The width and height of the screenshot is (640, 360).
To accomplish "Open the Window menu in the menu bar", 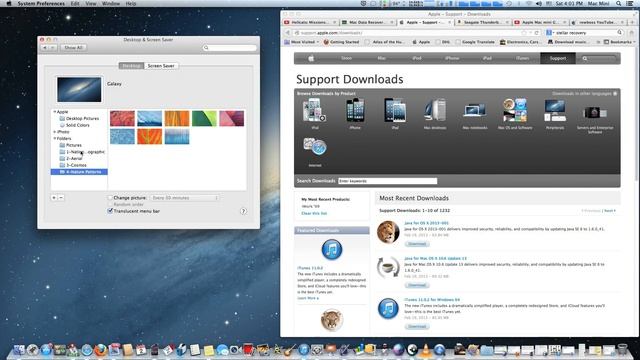I will pos(111,3).
